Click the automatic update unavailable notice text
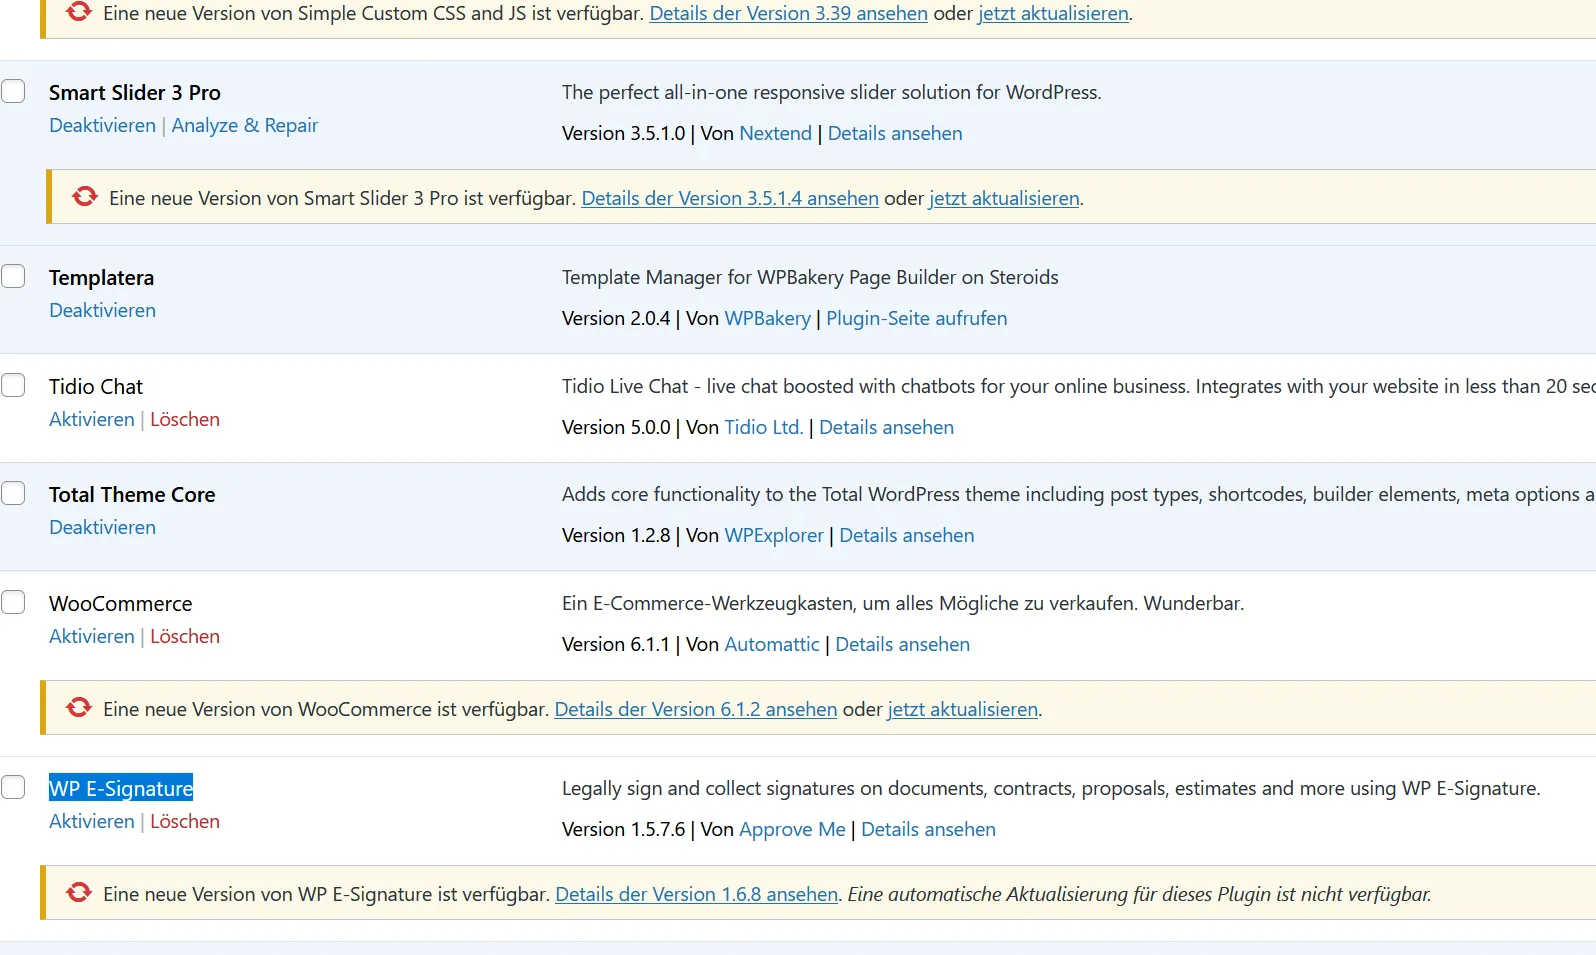Viewport: 1596px width, 955px height. (1140, 894)
